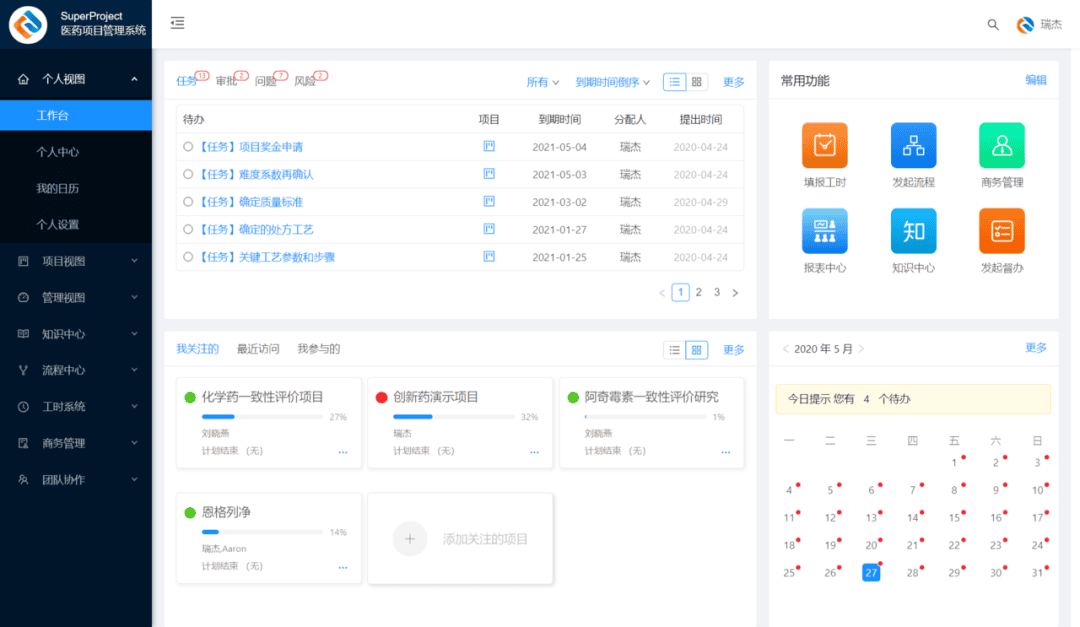The width and height of the screenshot is (1080, 627).
Task: Collapse the sidebar with the menu fold icon
Action: click(177, 23)
